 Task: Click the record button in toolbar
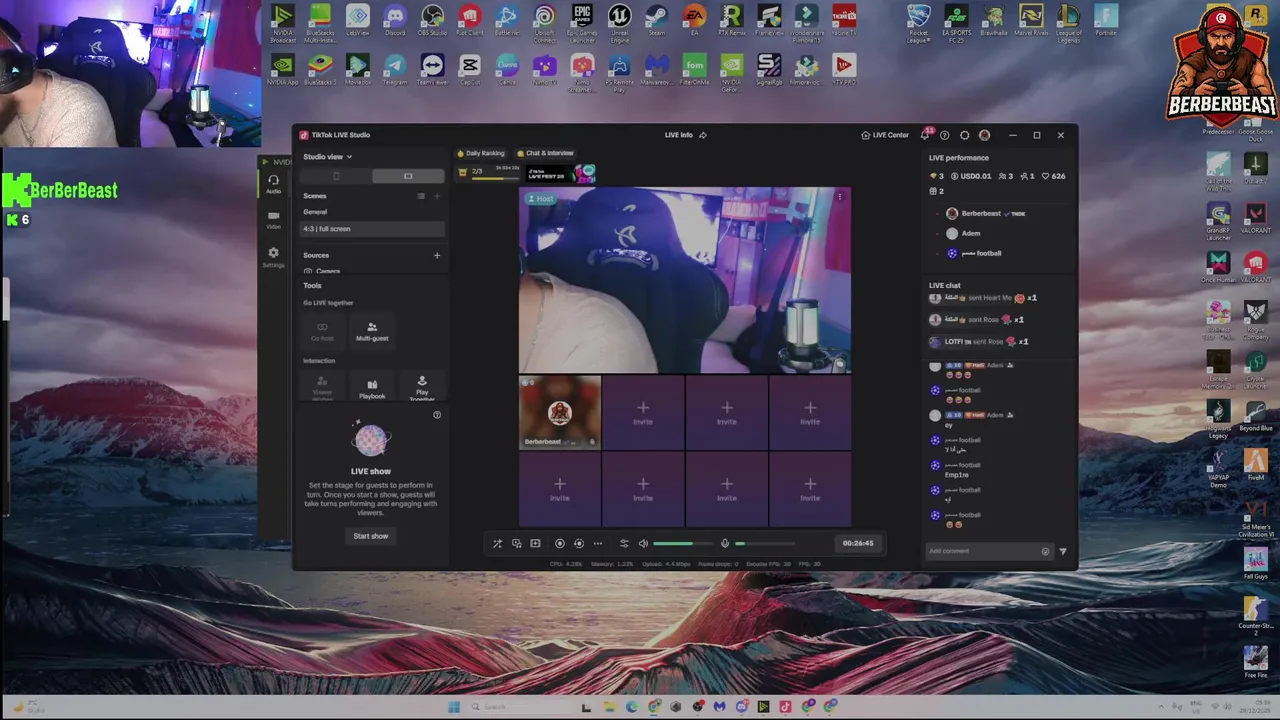560,544
